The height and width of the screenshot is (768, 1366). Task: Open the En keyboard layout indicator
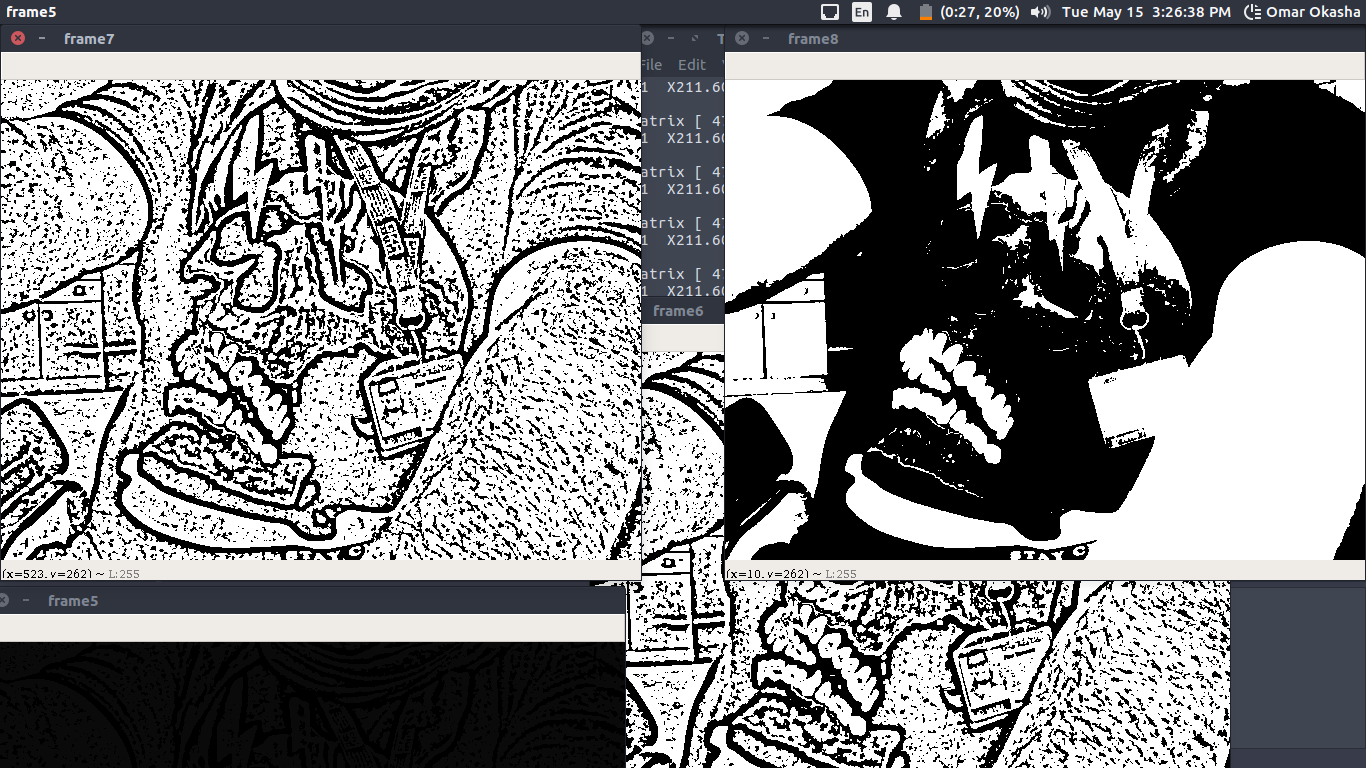pos(861,12)
